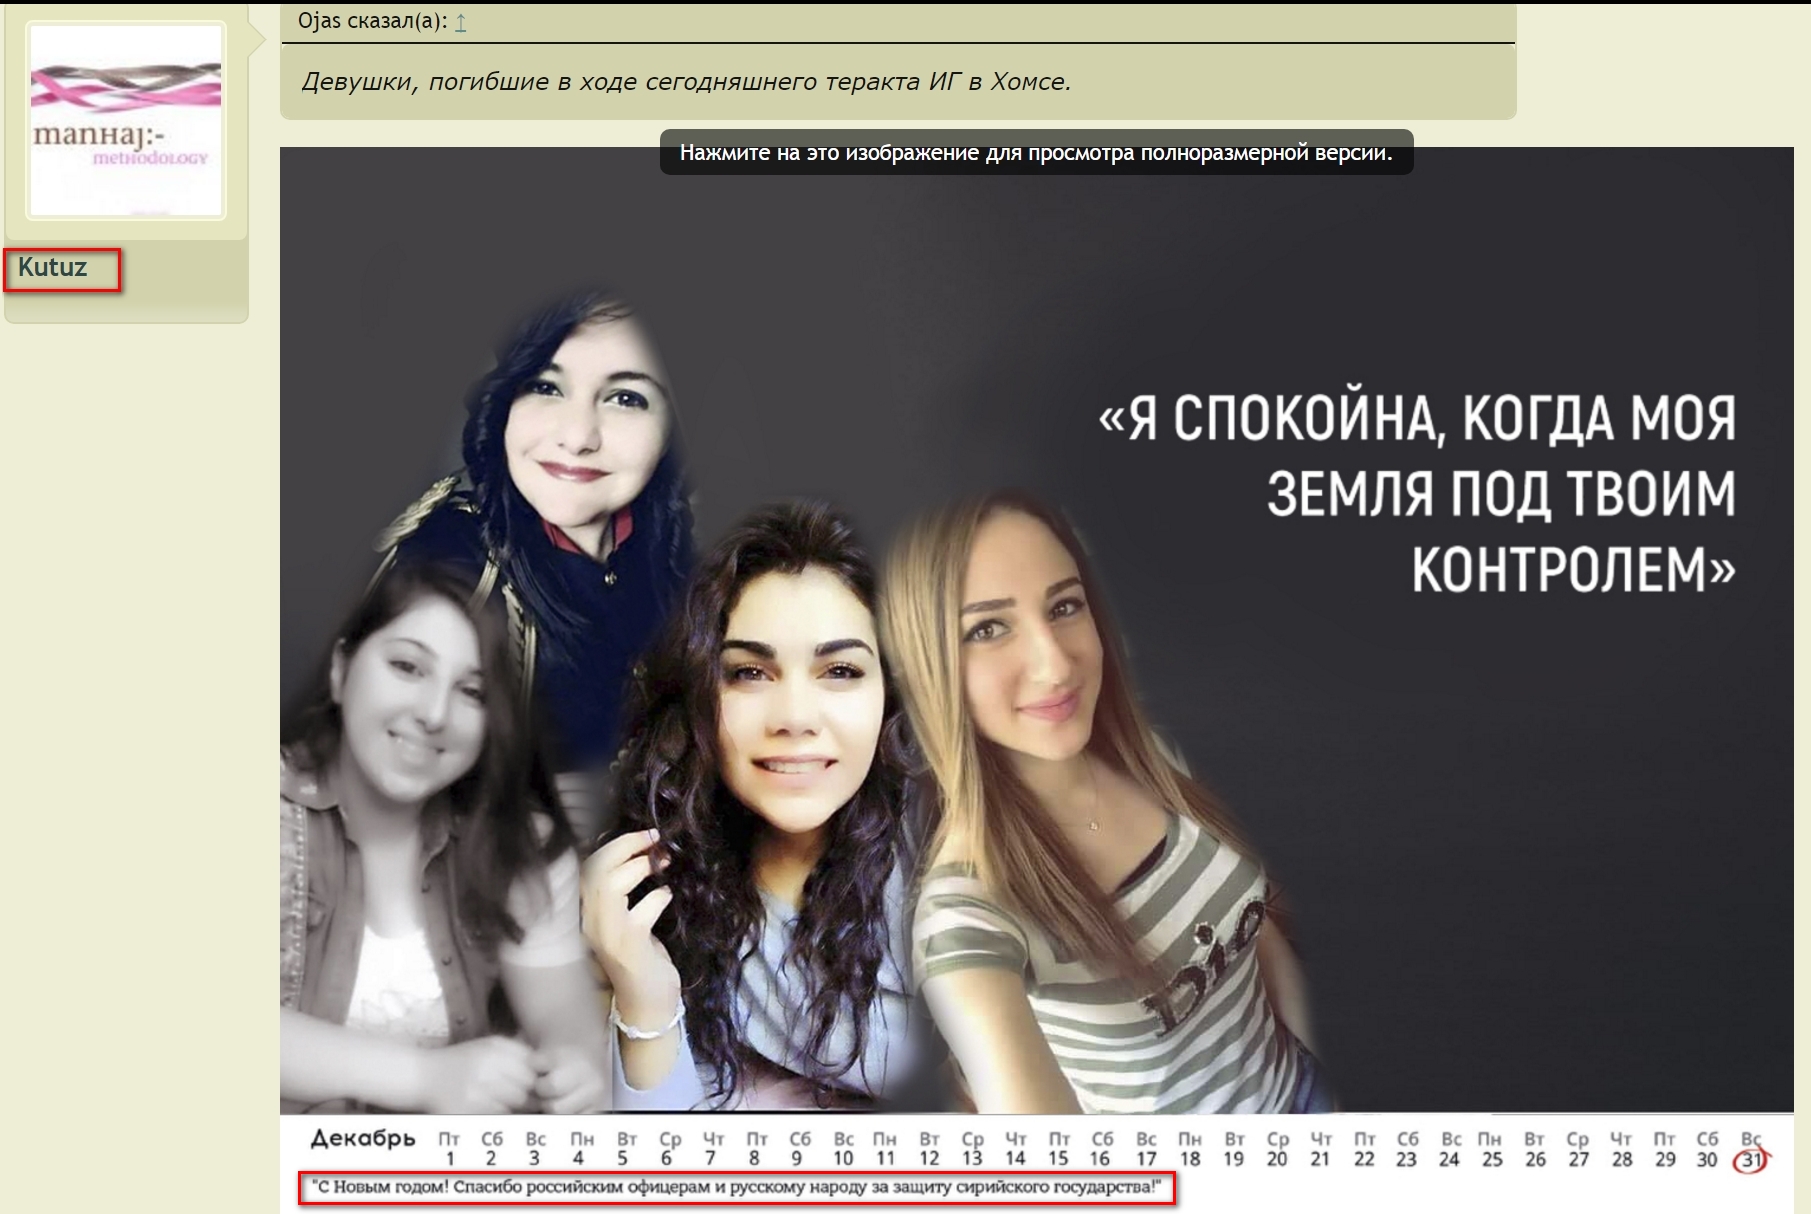1811x1214 pixels.
Task: Select day 15 in the December calendar
Action: 1058,1159
